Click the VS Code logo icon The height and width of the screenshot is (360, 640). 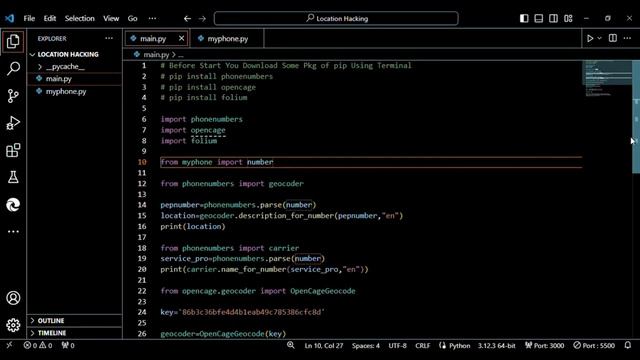click(x=9, y=18)
